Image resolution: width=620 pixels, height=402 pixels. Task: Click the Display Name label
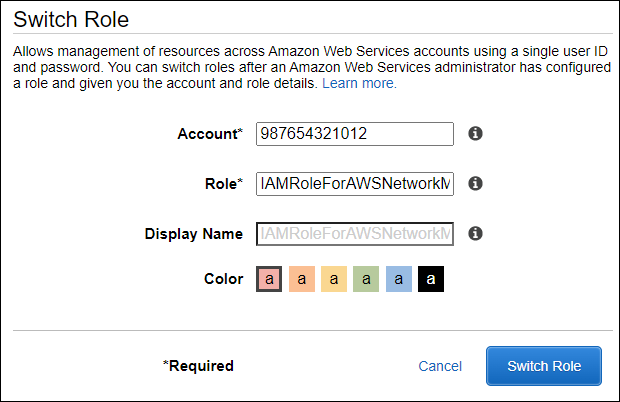pyautogui.click(x=194, y=234)
